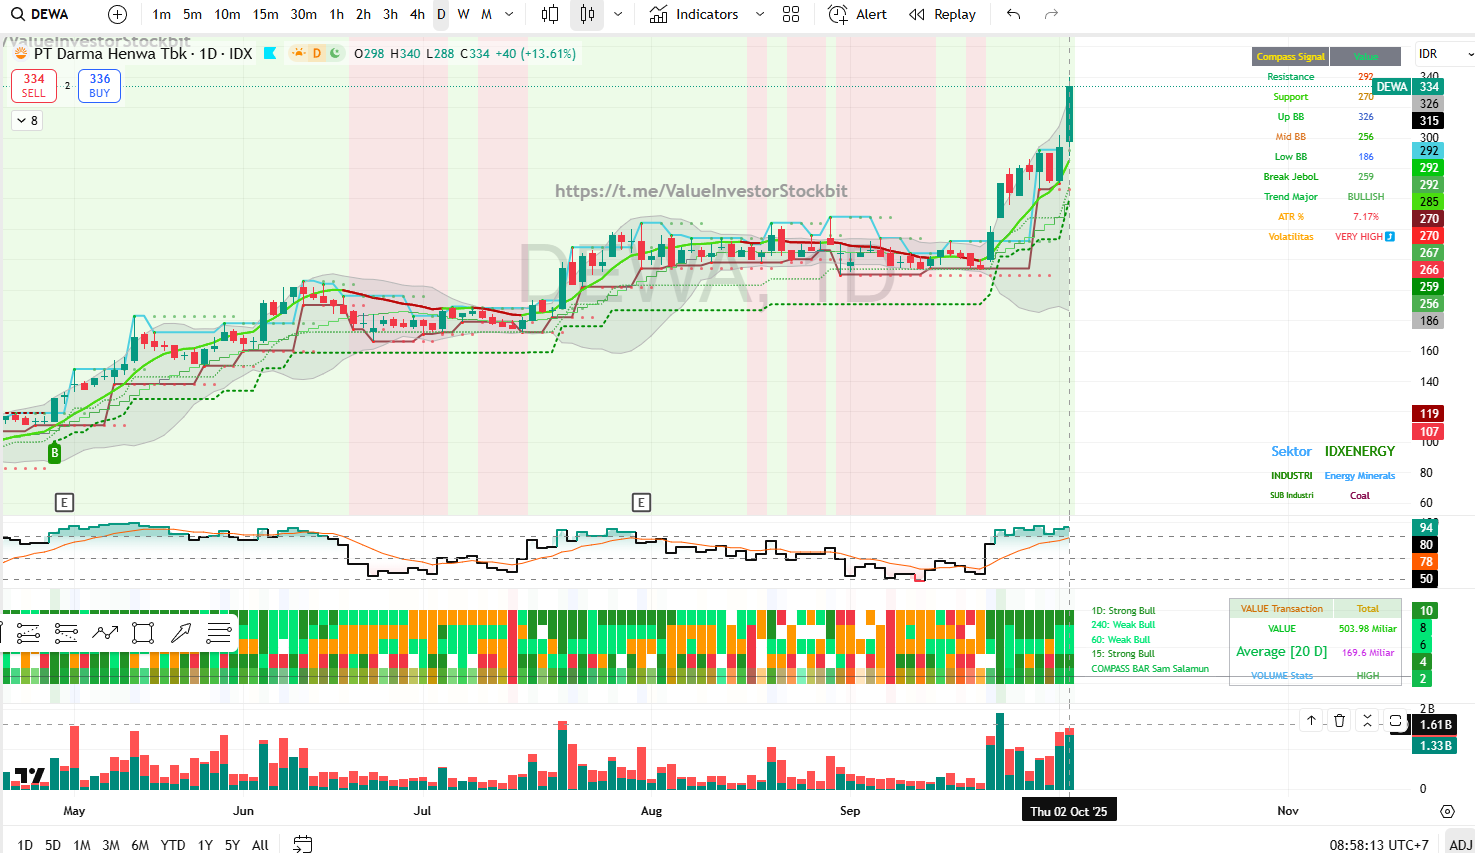This screenshot has height=853, width=1475.
Task: Switch the chart interval to 30m
Action: click(304, 14)
